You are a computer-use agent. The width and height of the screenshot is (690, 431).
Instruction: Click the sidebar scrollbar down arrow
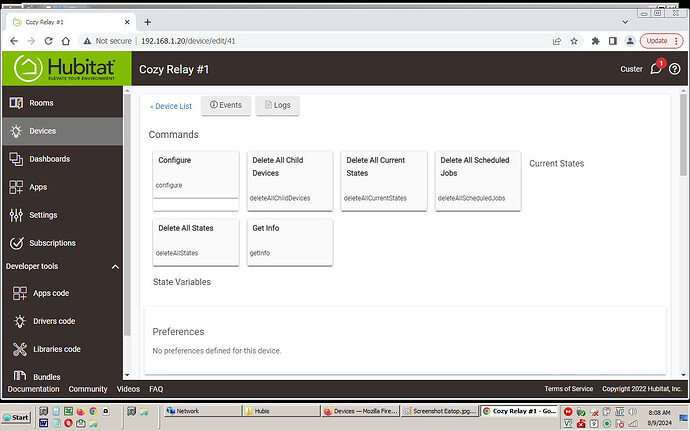pyautogui.click(x=127, y=375)
